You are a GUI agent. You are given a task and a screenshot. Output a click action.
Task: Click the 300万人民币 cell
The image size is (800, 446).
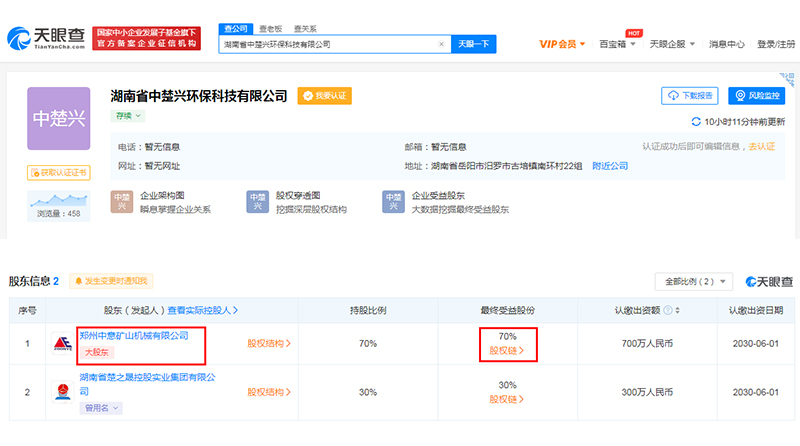(647, 392)
